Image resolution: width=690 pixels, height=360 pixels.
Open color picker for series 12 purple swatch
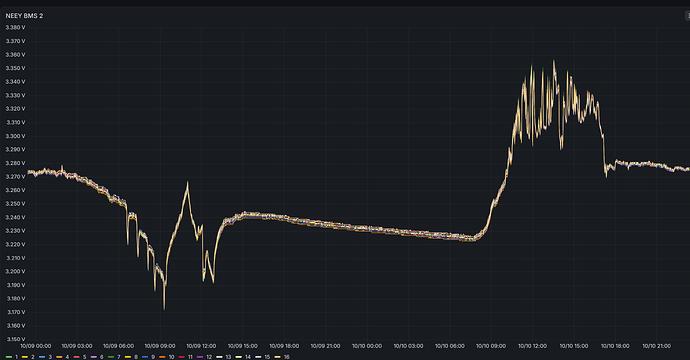tap(200, 357)
